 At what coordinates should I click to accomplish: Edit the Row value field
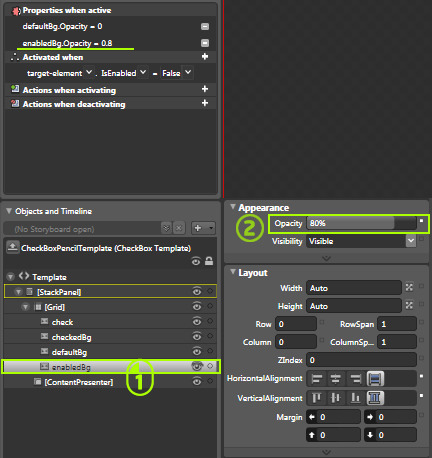point(296,324)
